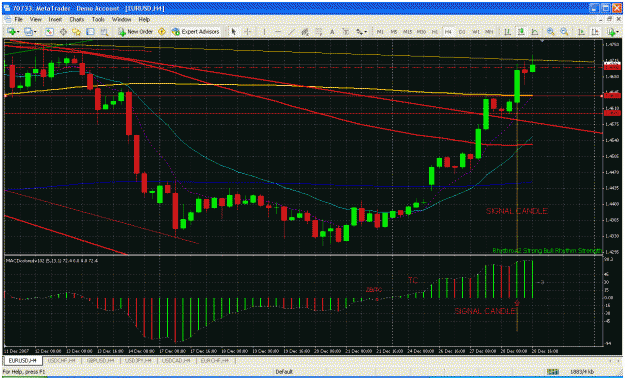Switch to M15 timeframe
Screen dimensions: 625x378
click(407, 32)
